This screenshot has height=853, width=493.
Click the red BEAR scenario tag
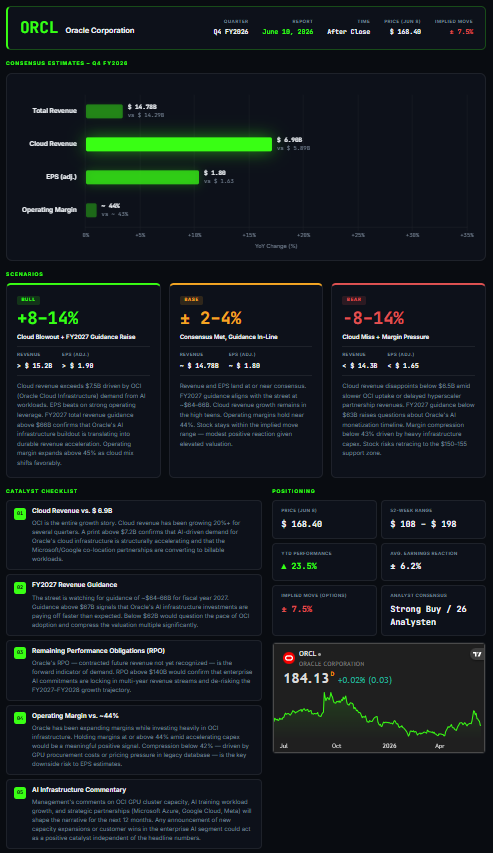tap(353, 300)
